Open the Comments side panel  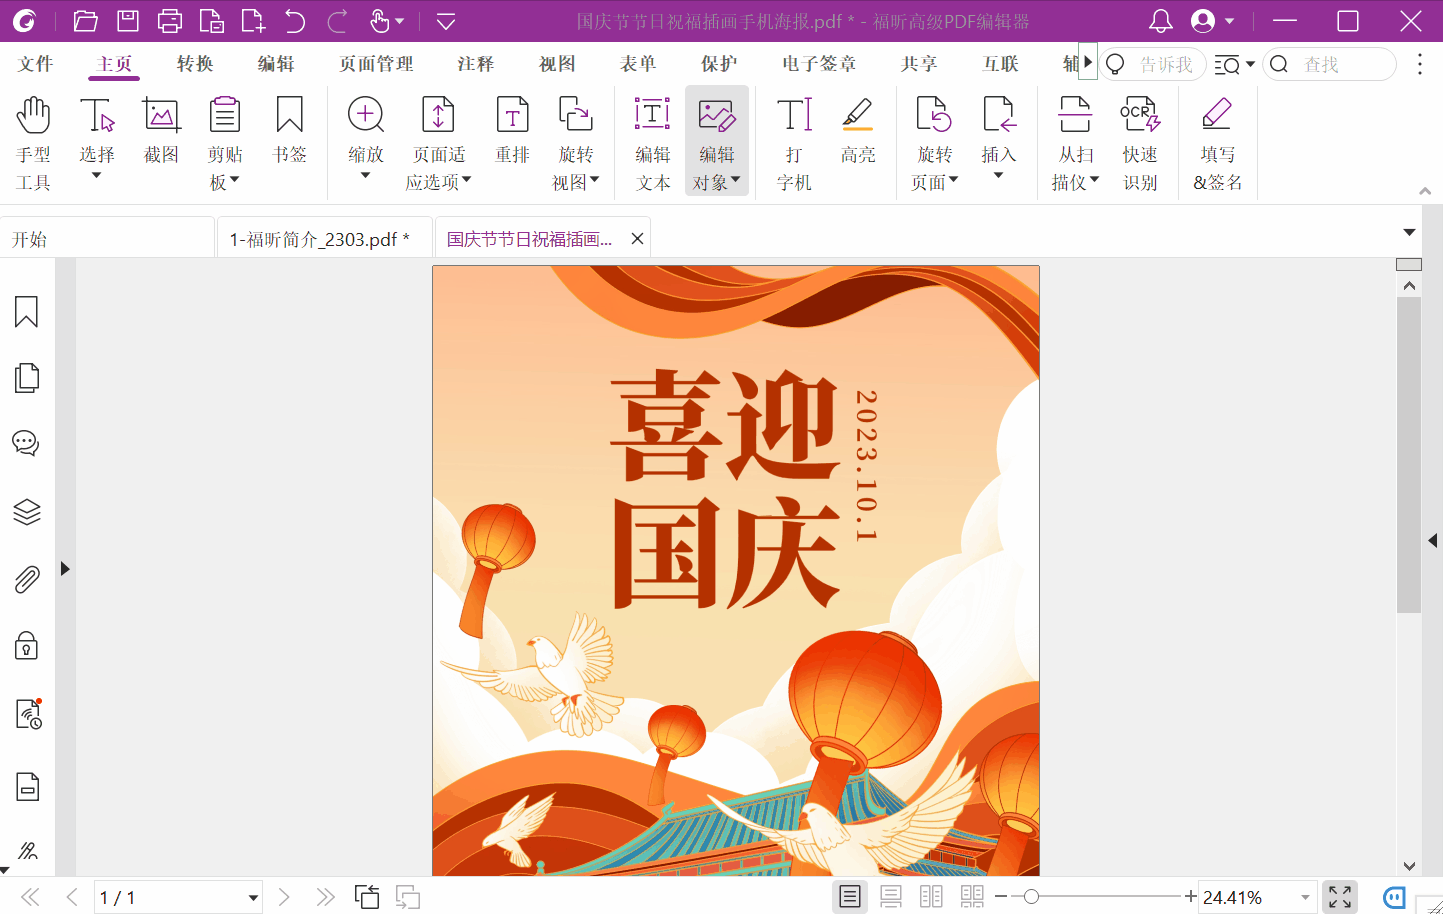(27, 443)
